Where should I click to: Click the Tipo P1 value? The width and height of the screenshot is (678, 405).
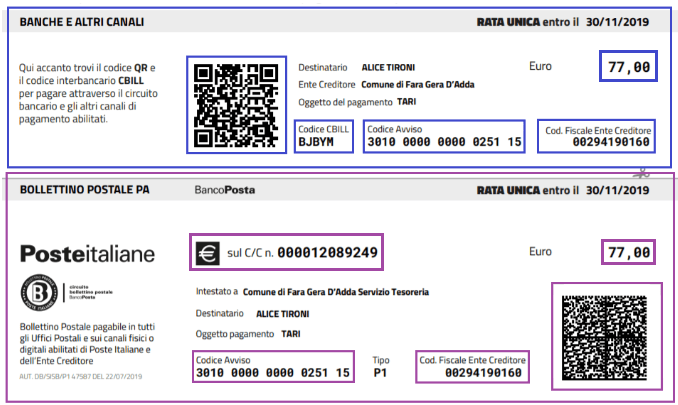pyautogui.click(x=380, y=373)
